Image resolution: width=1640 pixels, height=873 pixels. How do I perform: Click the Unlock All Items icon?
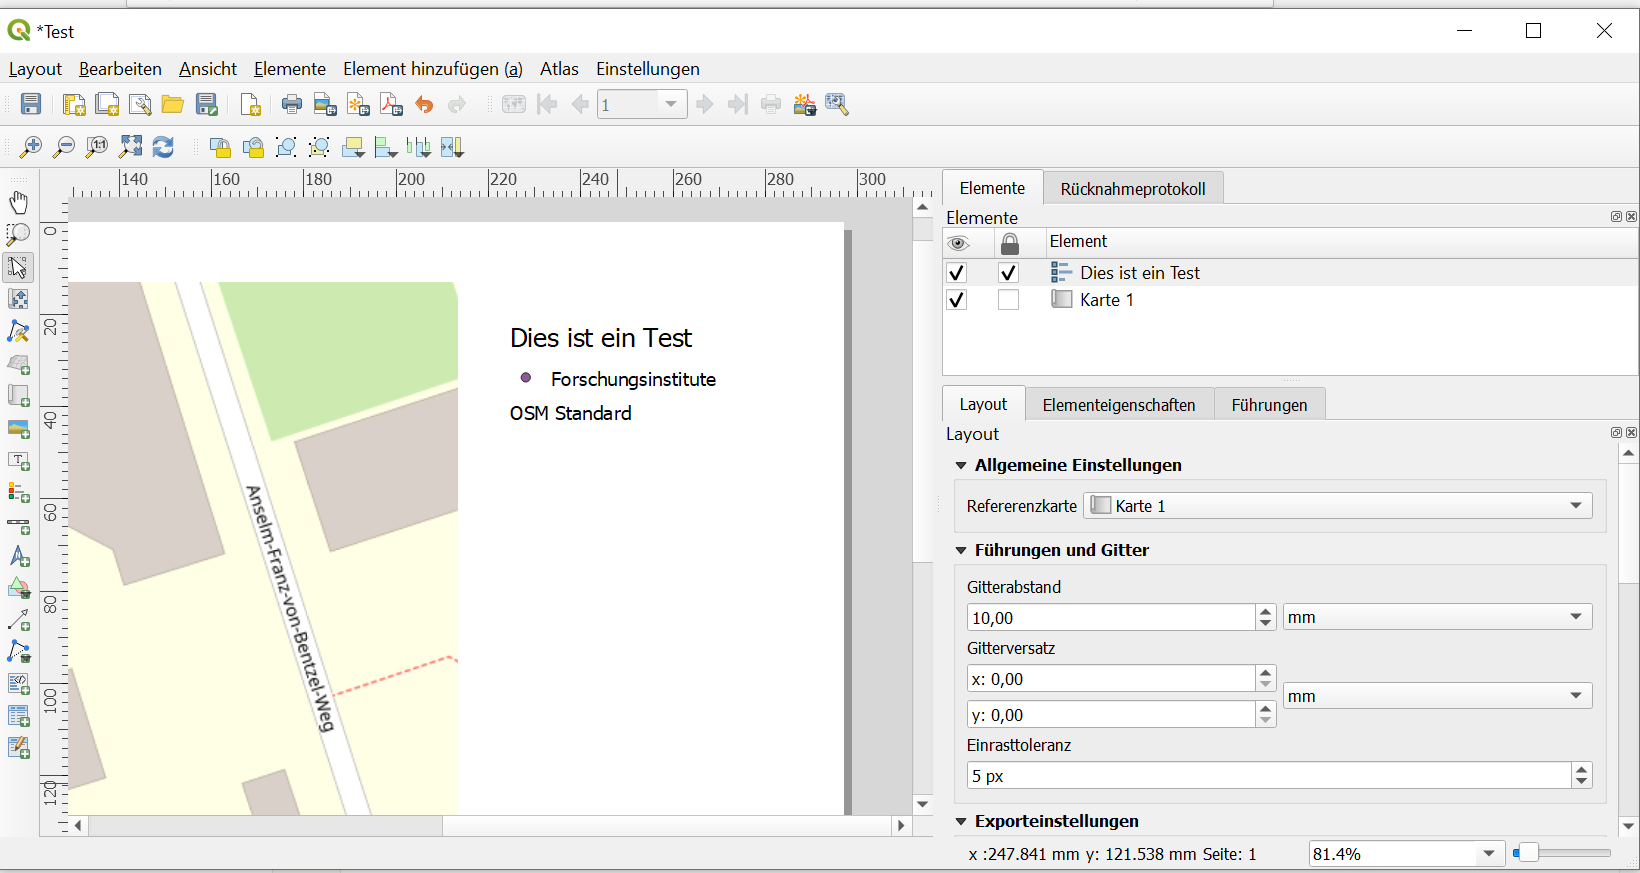253,147
